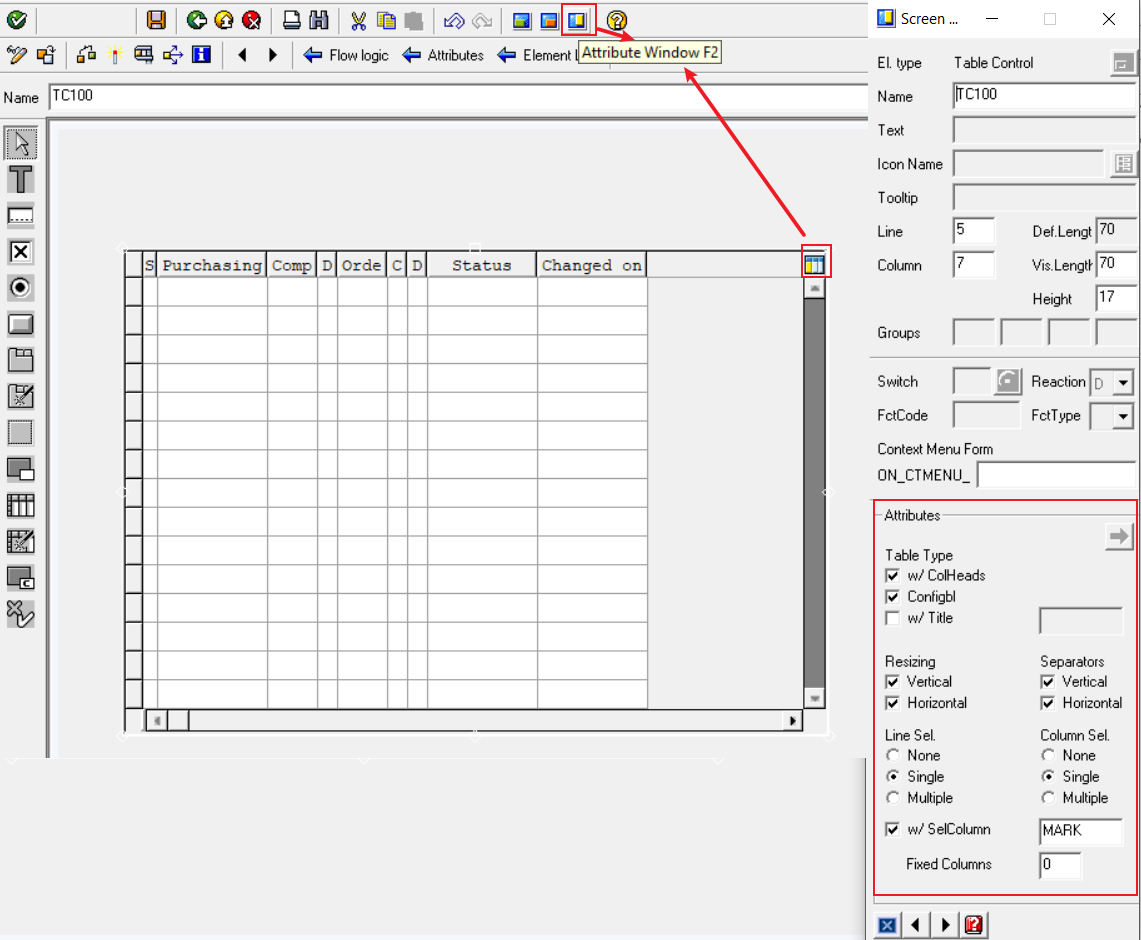The width and height of the screenshot is (1141, 940).
Task: Open the Attributes button in toolbar
Action: click(x=443, y=55)
